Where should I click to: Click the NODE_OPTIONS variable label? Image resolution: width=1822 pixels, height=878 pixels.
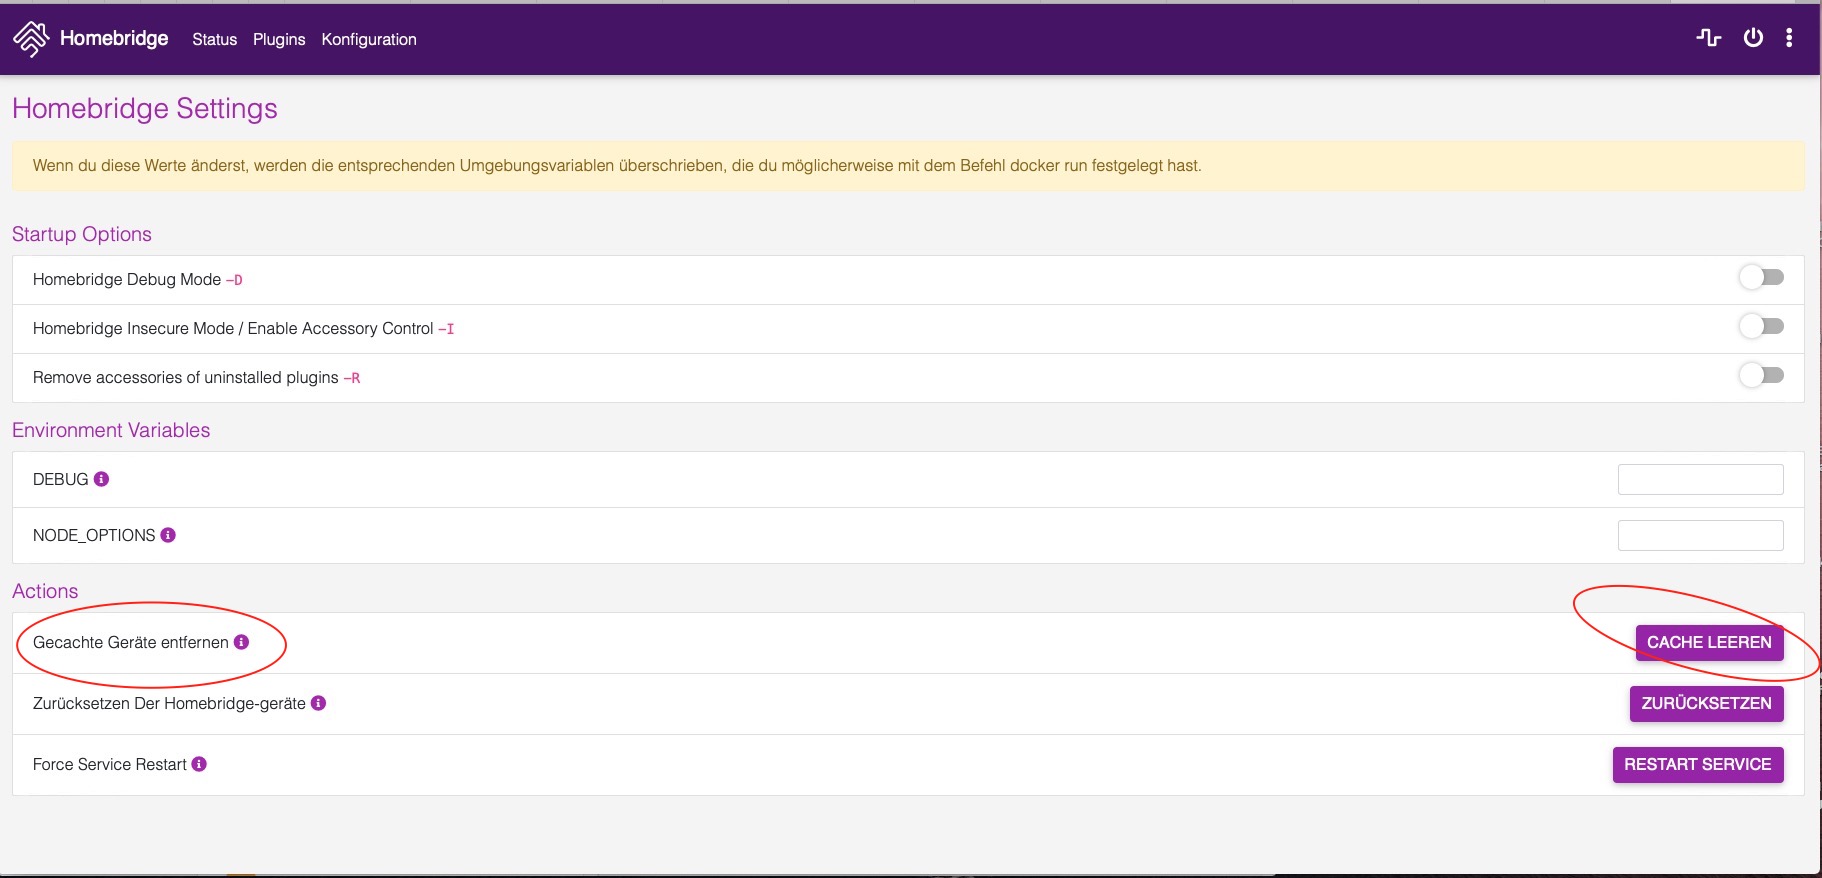click(94, 535)
